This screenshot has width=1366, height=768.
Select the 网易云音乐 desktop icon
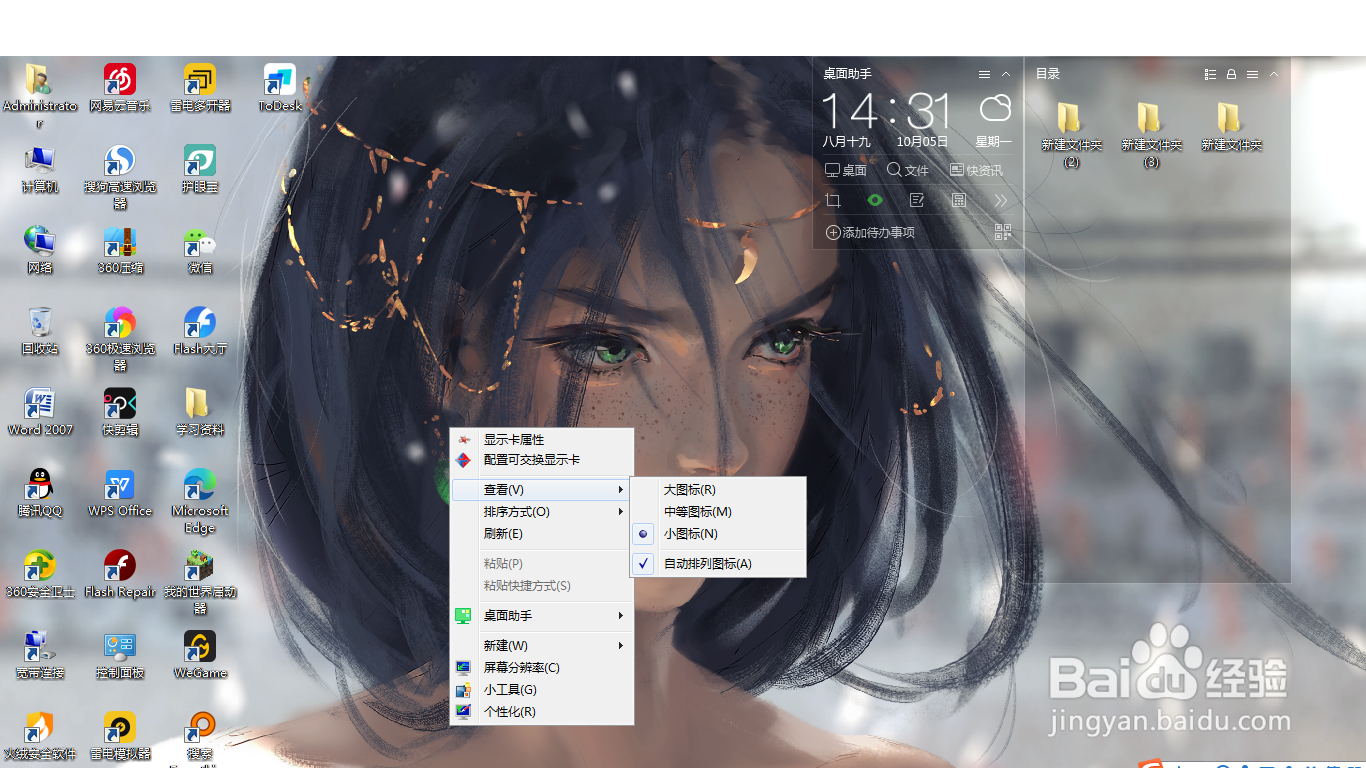[x=120, y=88]
